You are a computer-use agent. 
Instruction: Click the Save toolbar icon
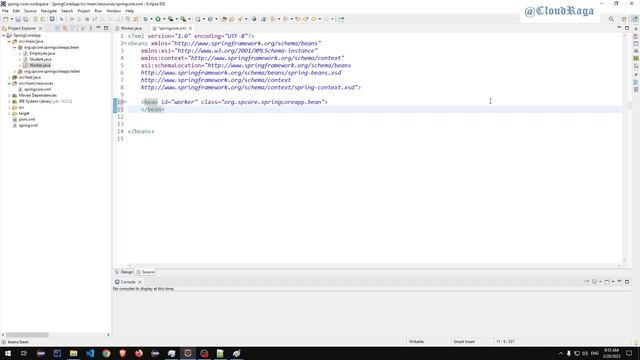[x=18, y=19]
